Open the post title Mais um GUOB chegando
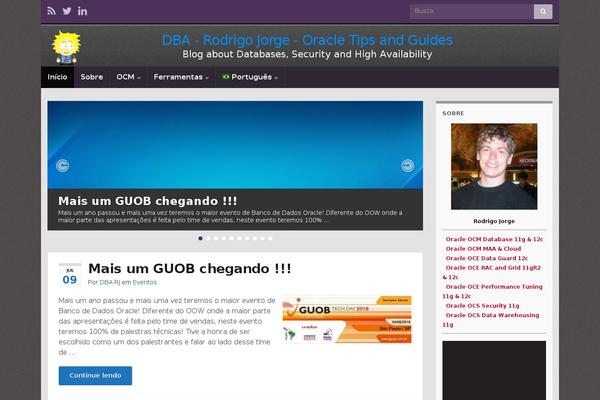 coord(189,269)
